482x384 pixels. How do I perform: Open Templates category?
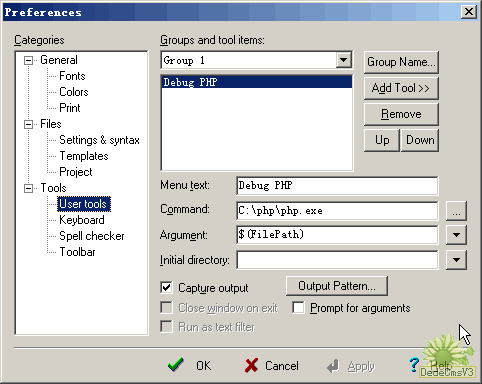pyautogui.click(x=84, y=156)
